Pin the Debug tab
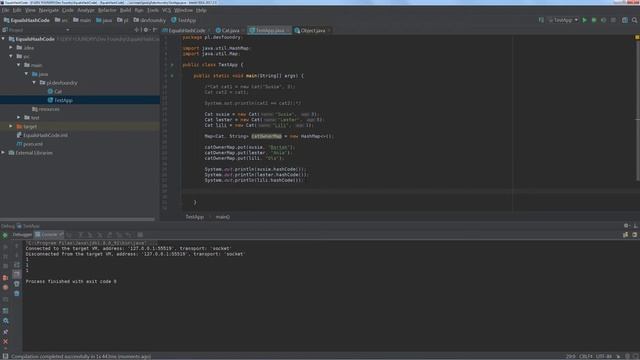 pyautogui.click(x=5, y=331)
